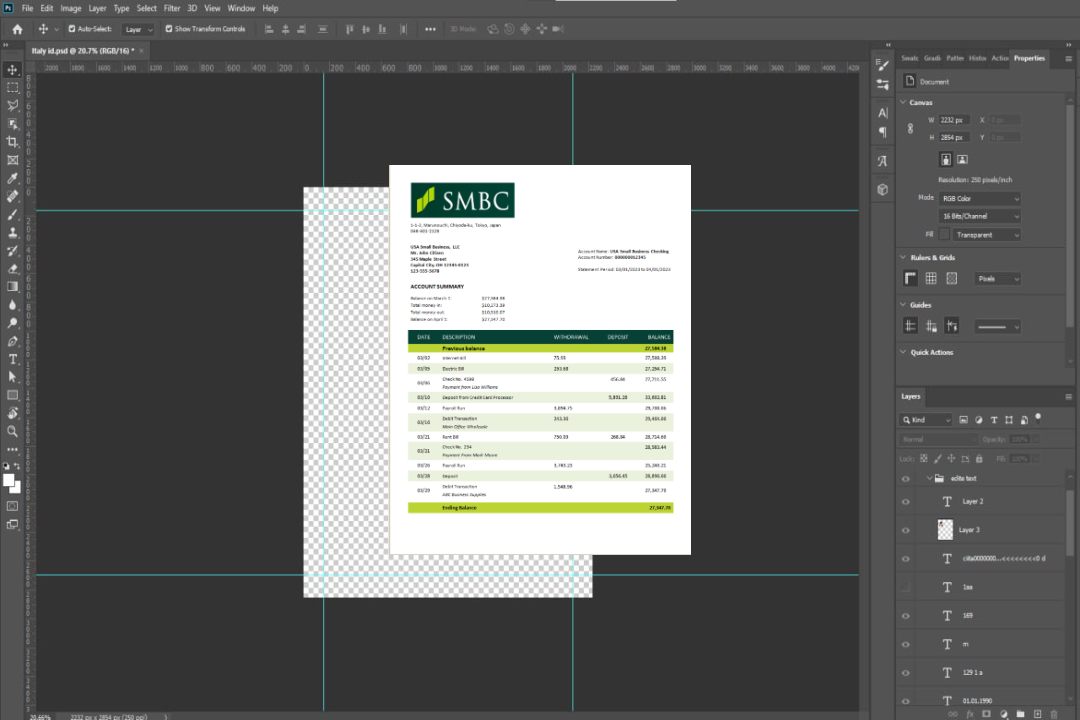Click the Home icon in options bar
This screenshot has height=720, width=1080.
17,29
